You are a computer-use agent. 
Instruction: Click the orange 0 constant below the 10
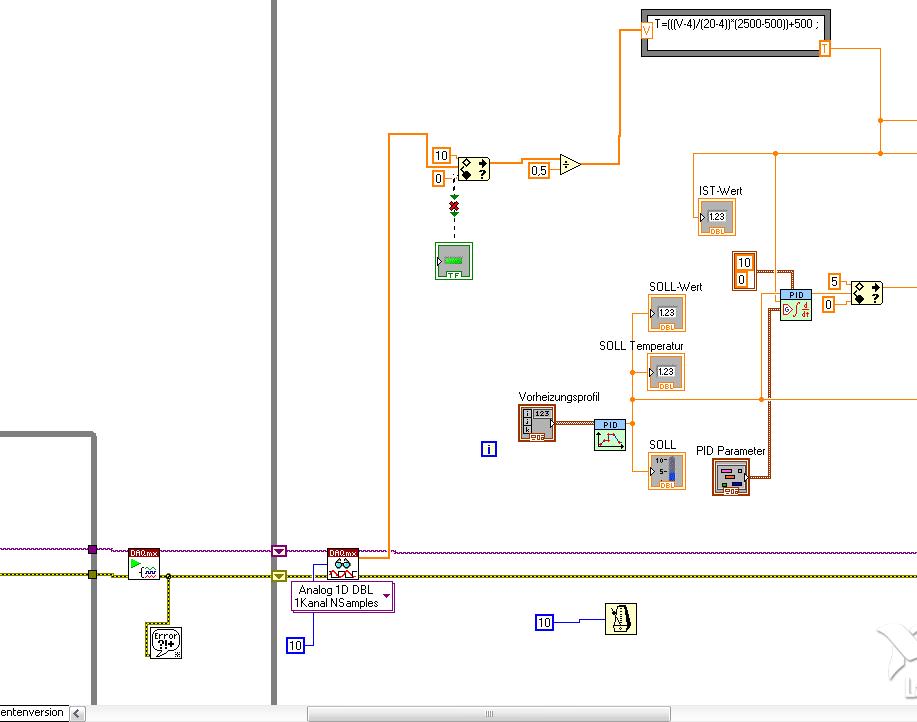[x=439, y=178]
